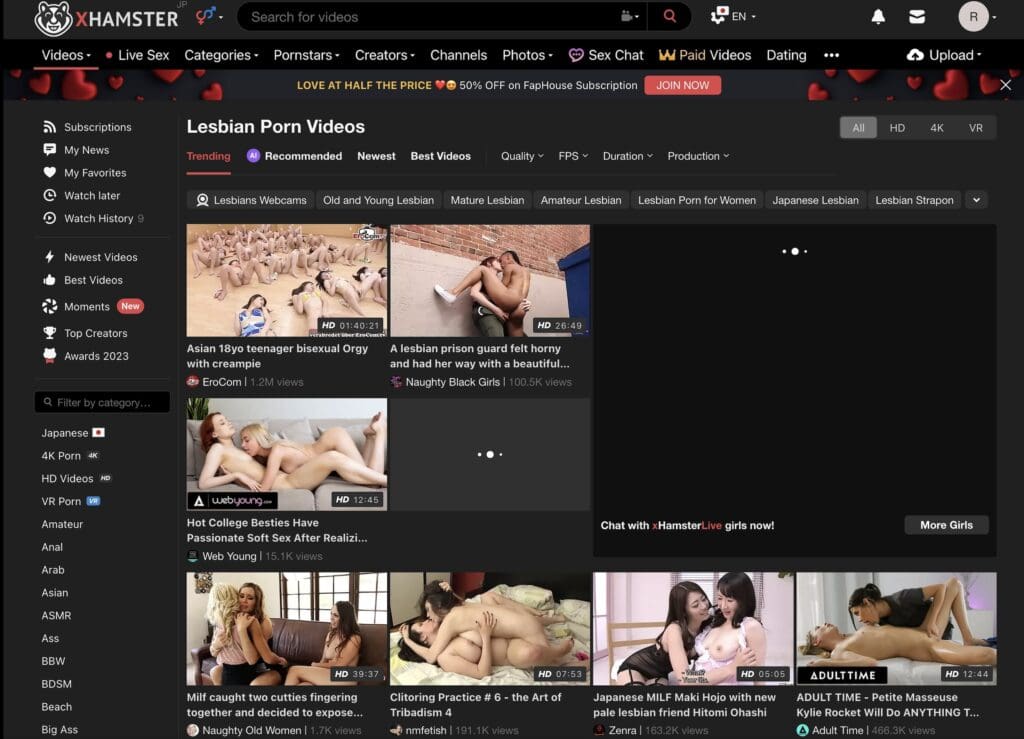Expand the Quality dropdown
The height and width of the screenshot is (739, 1024).
(522, 156)
